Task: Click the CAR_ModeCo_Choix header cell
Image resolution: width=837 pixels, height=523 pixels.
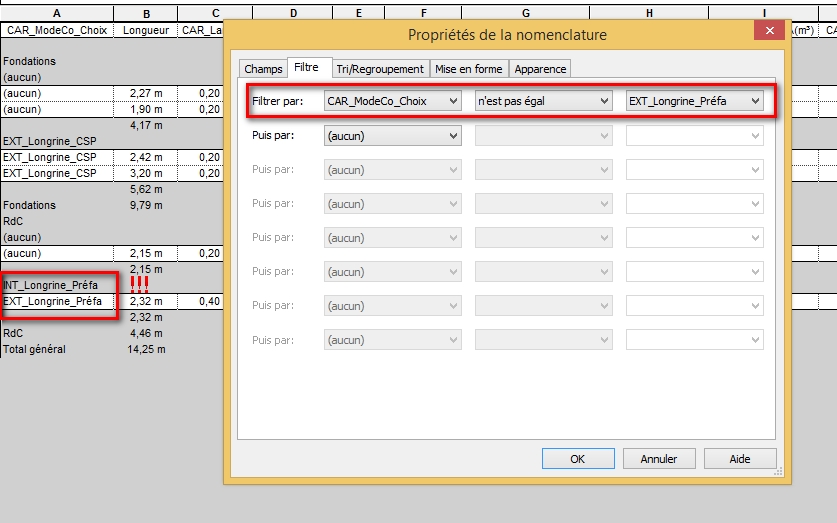Action: [56, 30]
